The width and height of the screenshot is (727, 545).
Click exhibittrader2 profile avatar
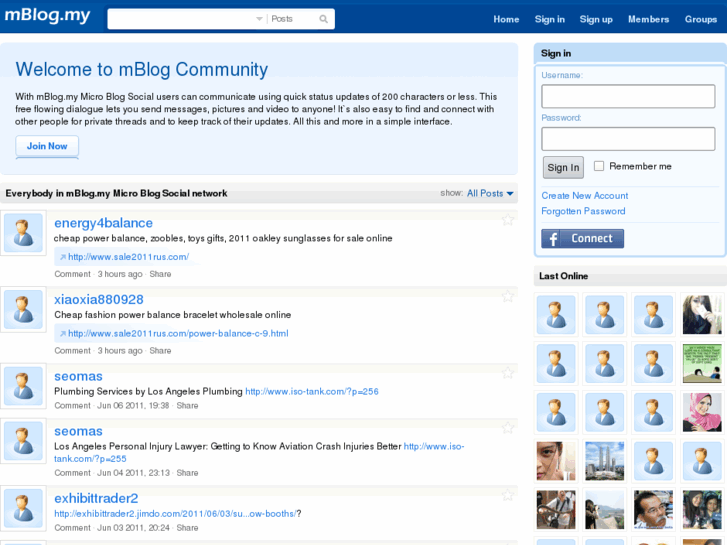pyautogui.click(x=23, y=508)
